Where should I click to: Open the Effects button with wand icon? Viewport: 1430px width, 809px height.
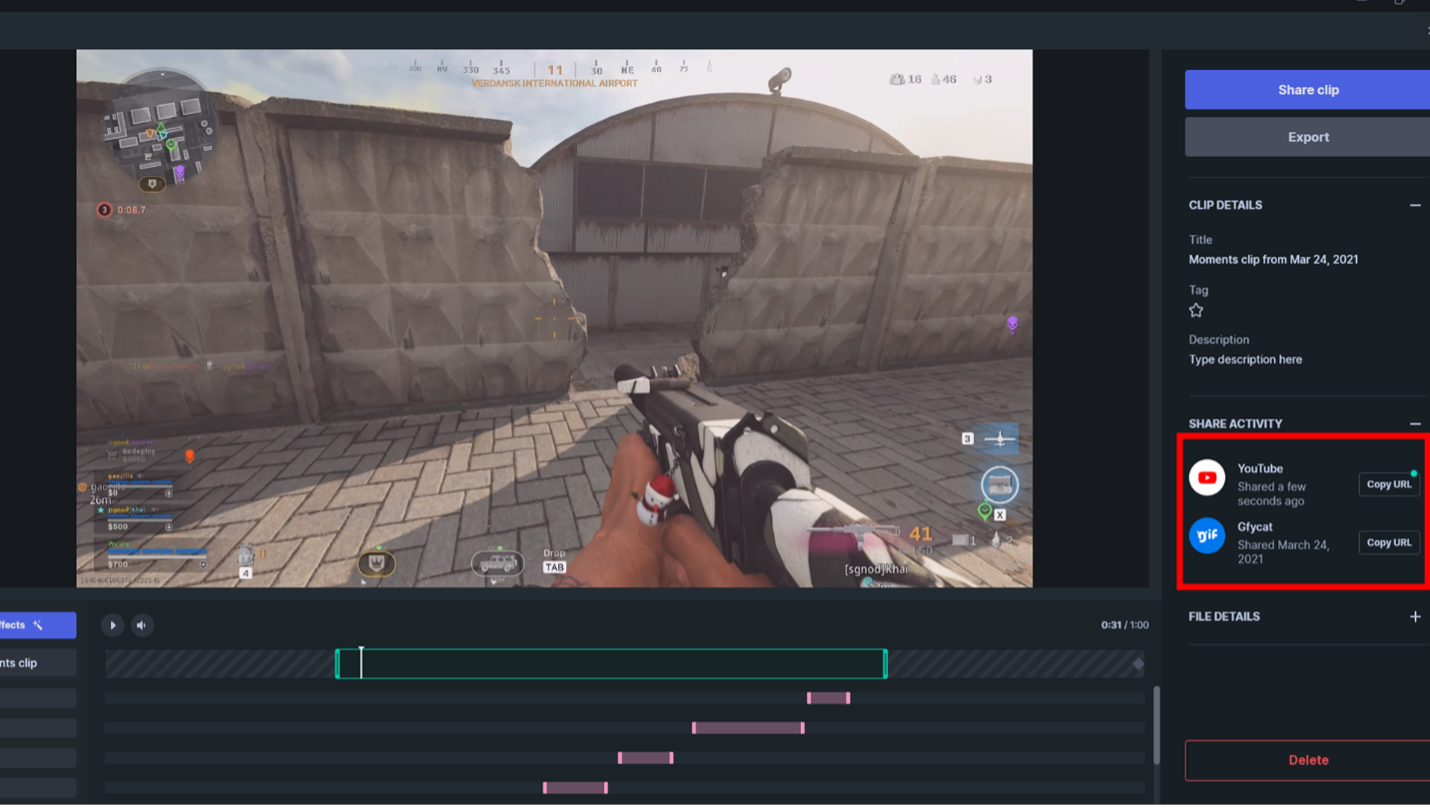(x=37, y=625)
